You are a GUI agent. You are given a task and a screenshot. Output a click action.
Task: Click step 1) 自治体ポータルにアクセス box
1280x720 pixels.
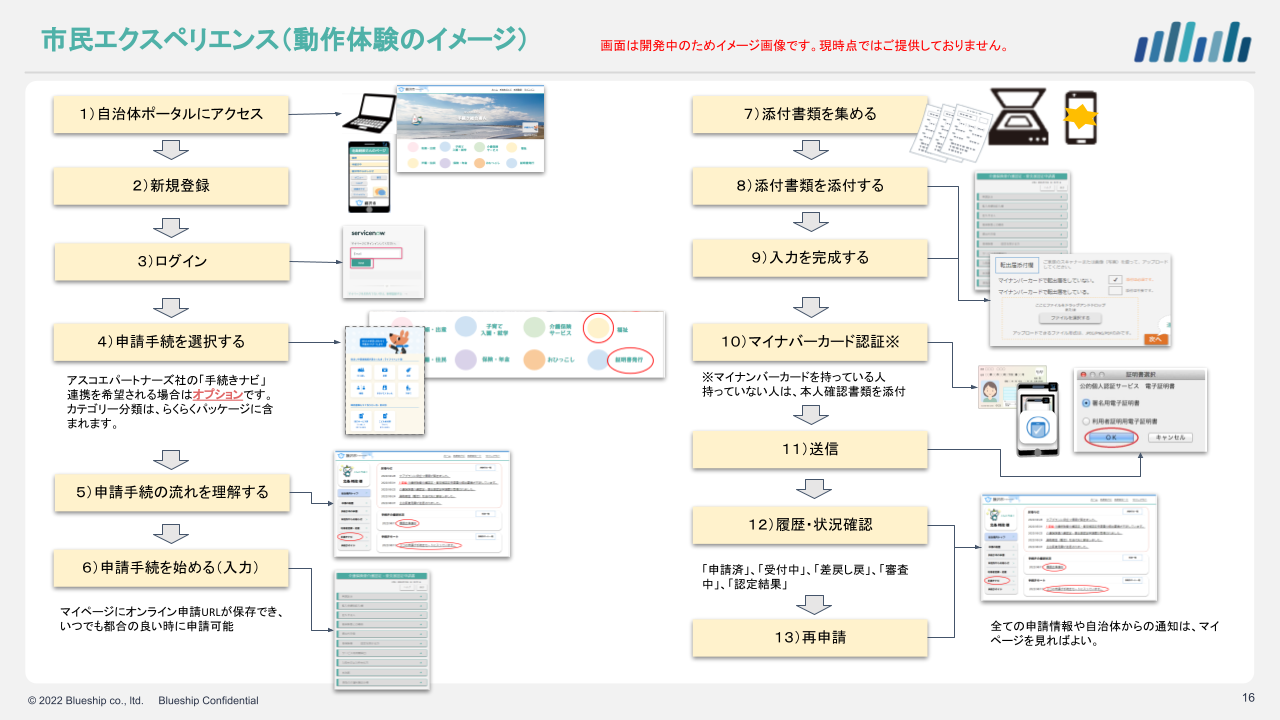[171, 114]
